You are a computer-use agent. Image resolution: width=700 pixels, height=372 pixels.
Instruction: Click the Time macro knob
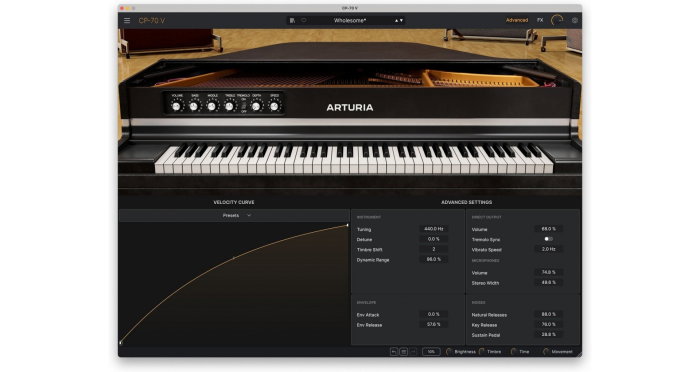point(514,352)
